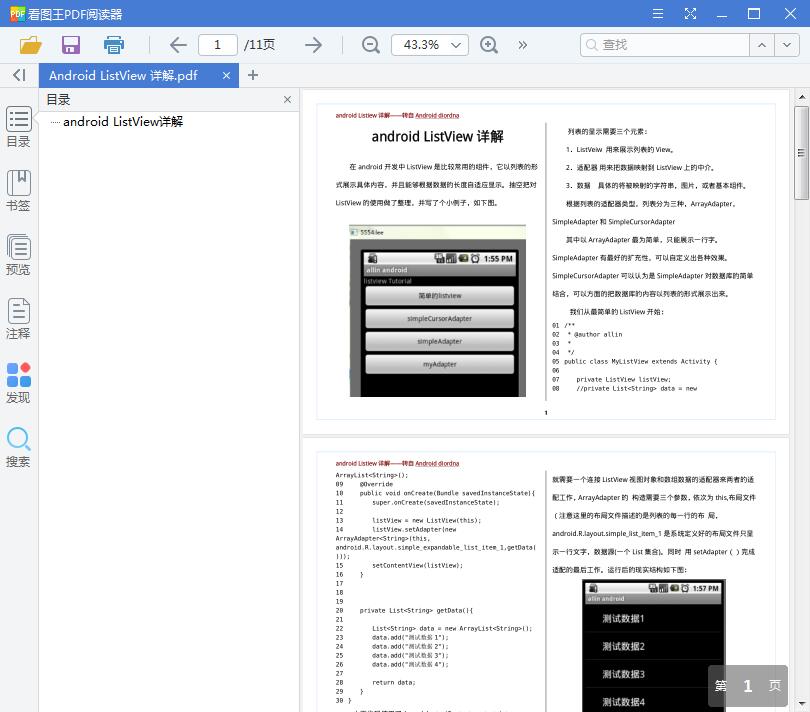This screenshot has width=810, height=712.
Task: Click the save icon in the toolbar
Action: point(70,45)
